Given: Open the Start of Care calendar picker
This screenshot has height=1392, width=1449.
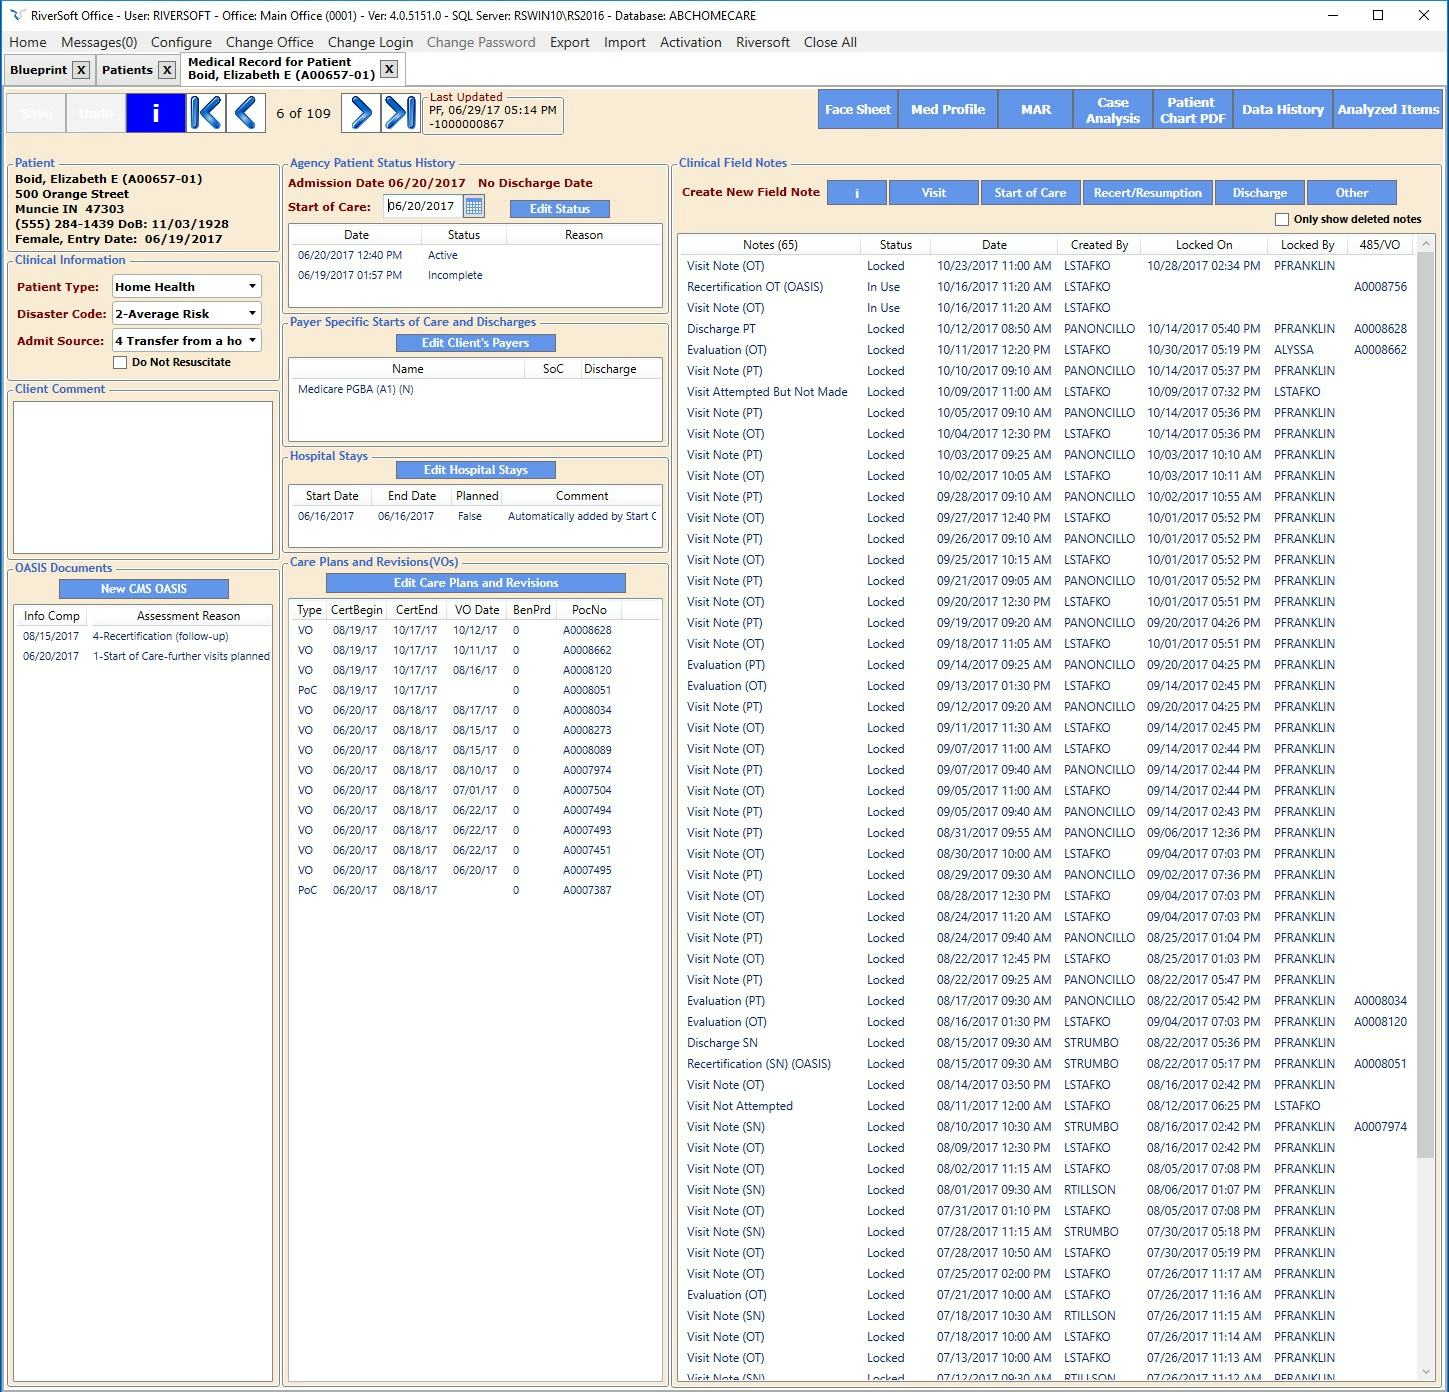Looking at the screenshot, I should [474, 206].
